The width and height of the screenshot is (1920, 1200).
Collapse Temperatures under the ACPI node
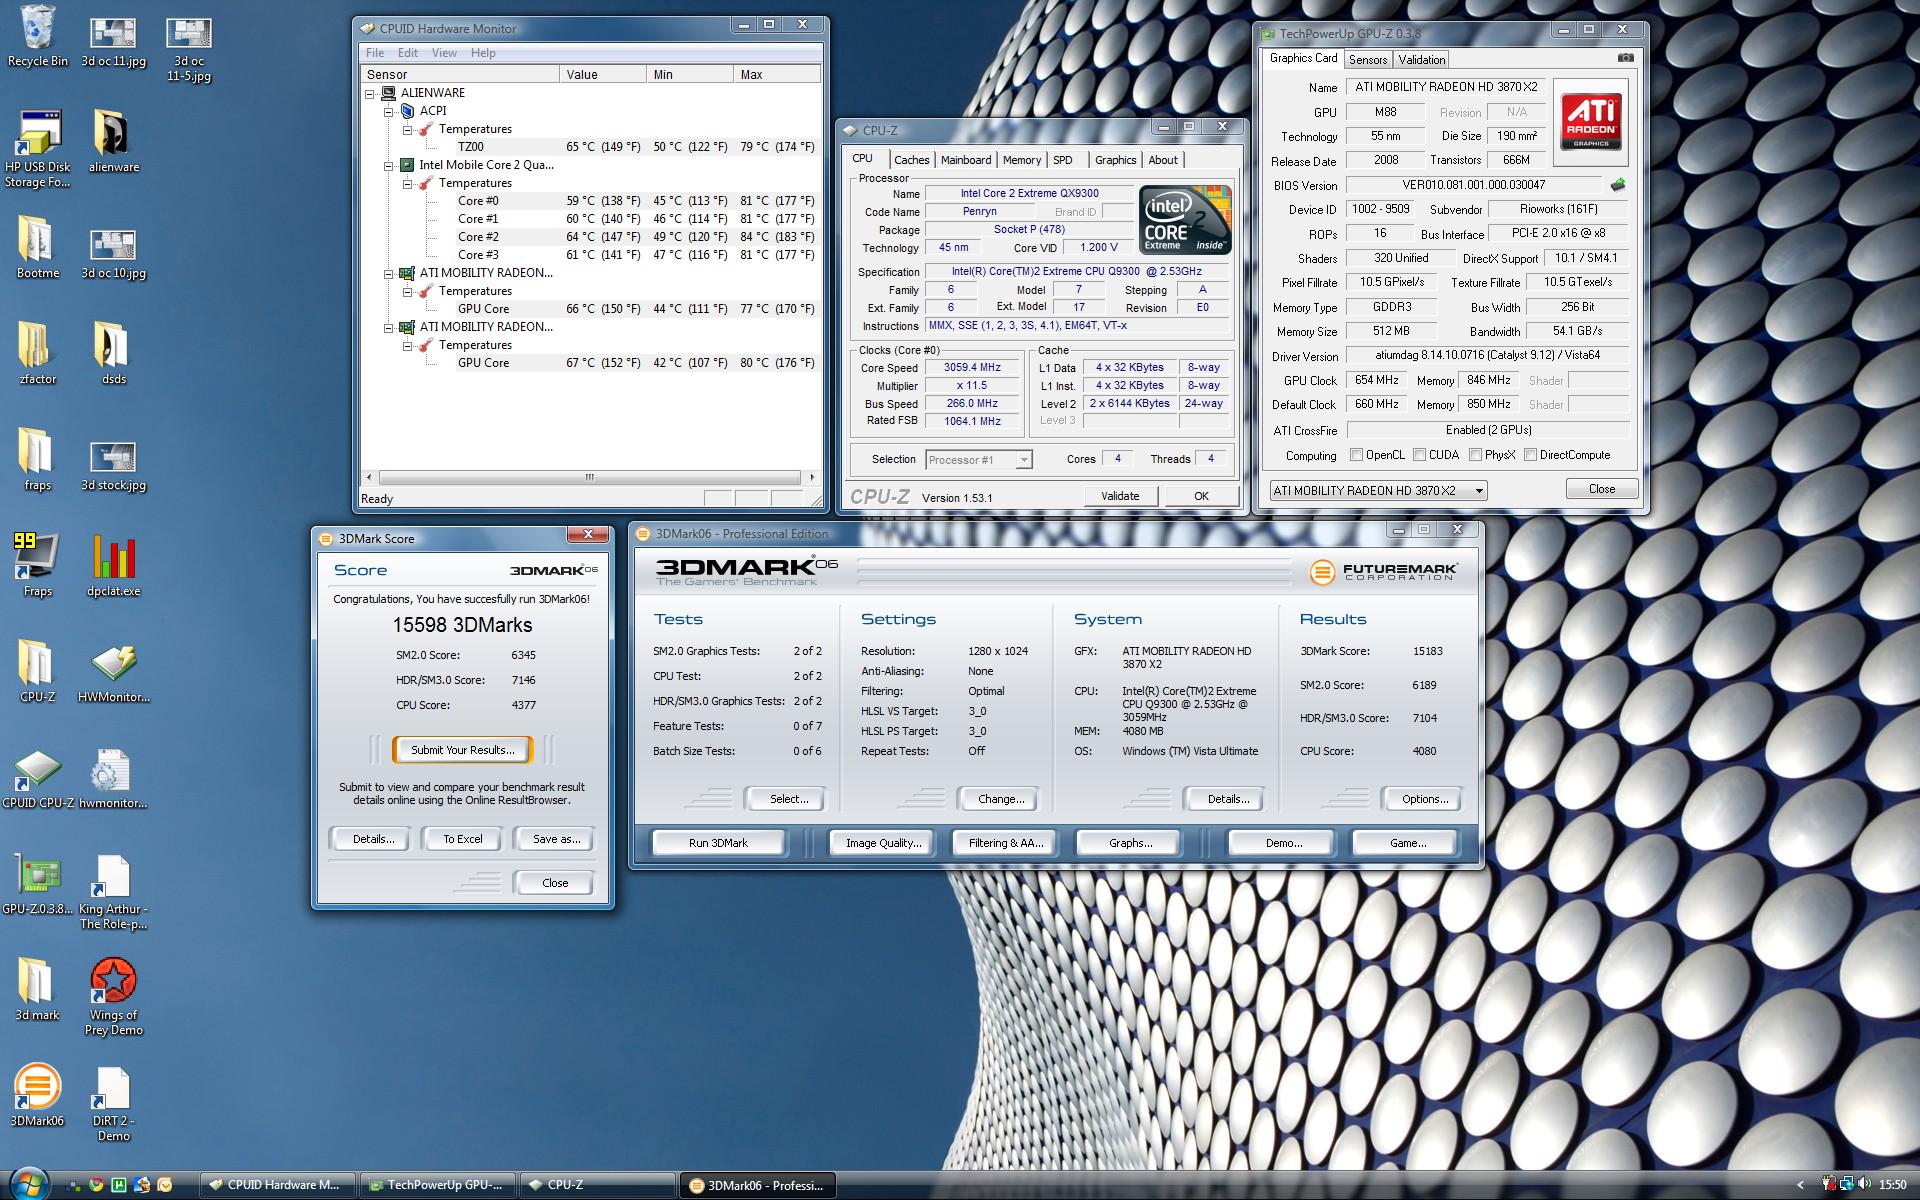coord(408,129)
